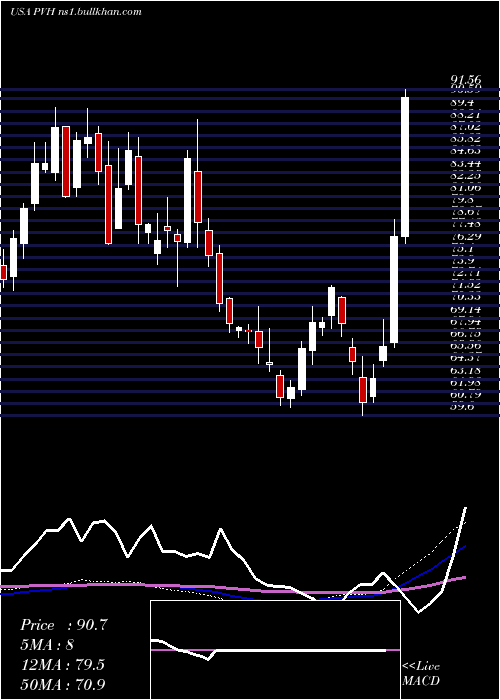Click the '12MA : 79.5' readout
The height and width of the screenshot is (700, 500).
(62, 664)
